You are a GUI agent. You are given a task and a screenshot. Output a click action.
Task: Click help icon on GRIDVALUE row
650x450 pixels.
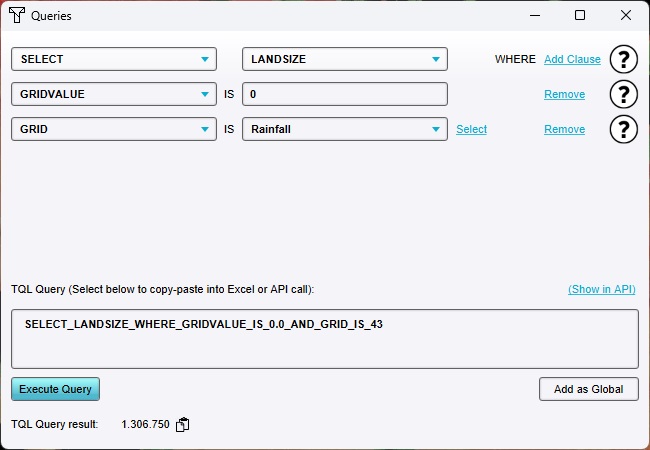coord(623,94)
